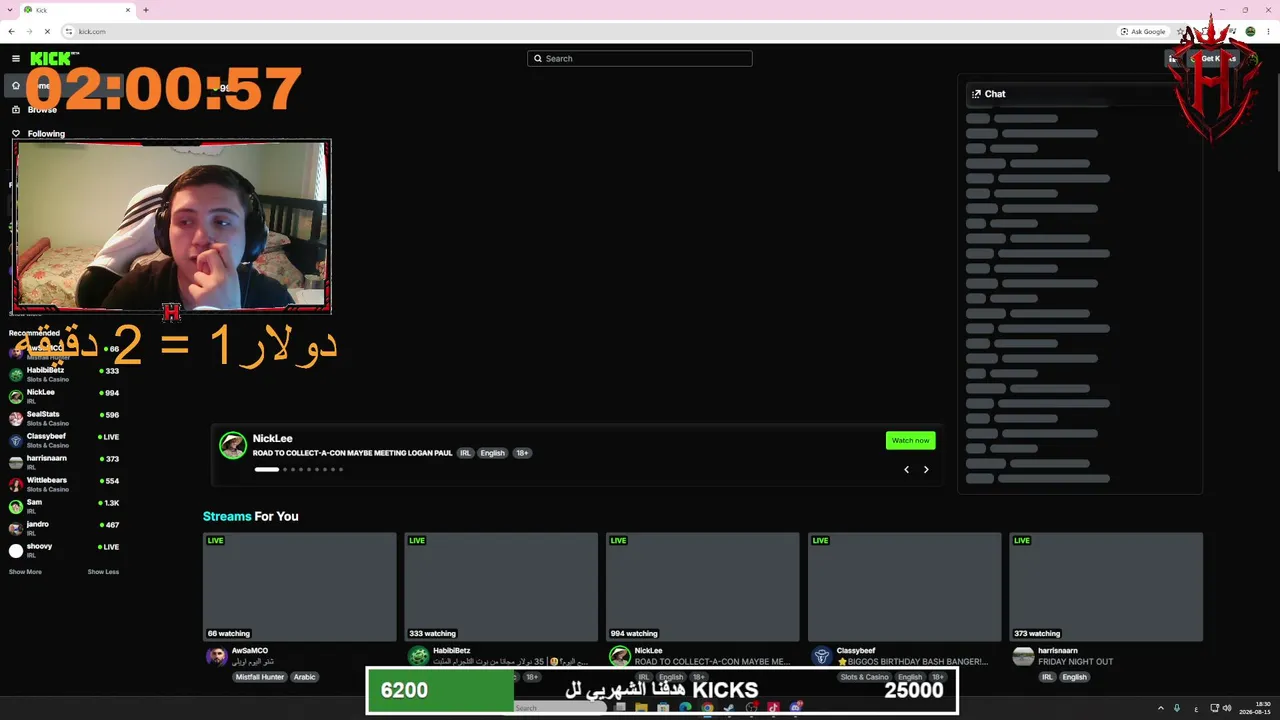The image size is (1280, 720).
Task: Stop loading the page with the X button
Action: tap(46, 31)
